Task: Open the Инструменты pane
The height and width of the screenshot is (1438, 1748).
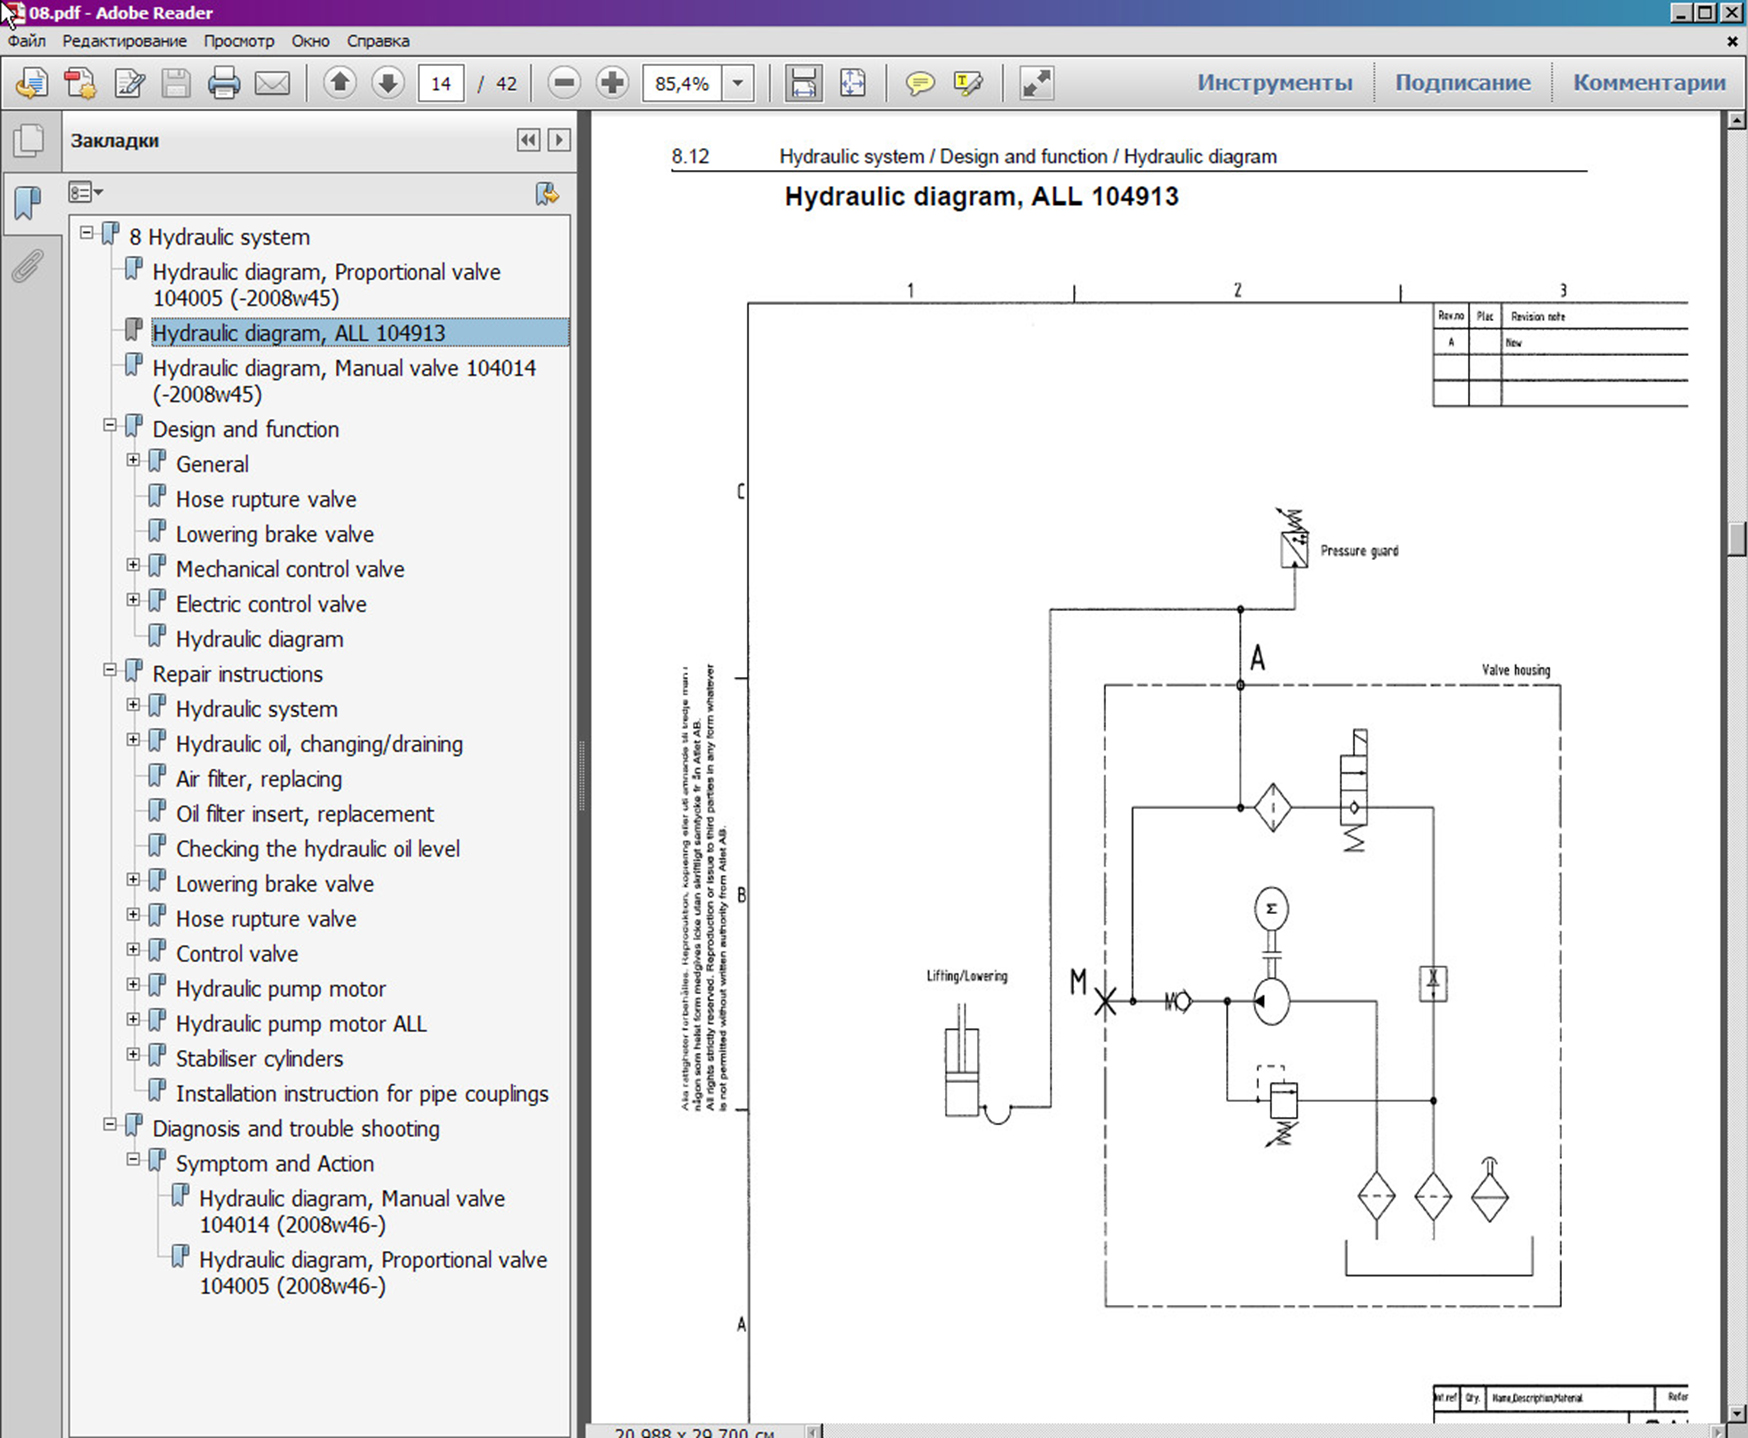Action: pyautogui.click(x=1274, y=83)
